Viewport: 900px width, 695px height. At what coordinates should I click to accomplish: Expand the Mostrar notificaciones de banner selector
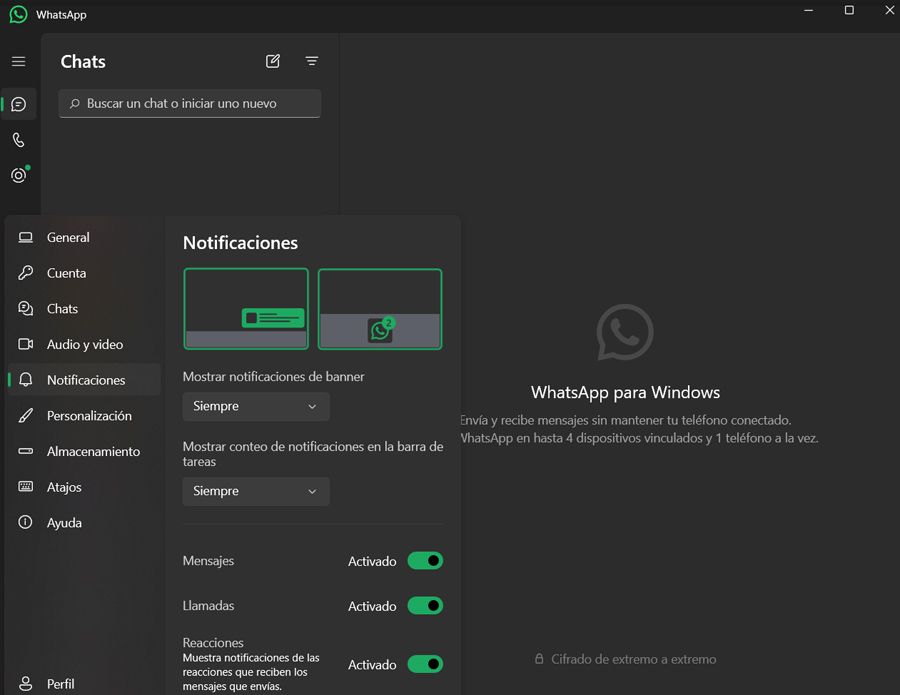[255, 407]
